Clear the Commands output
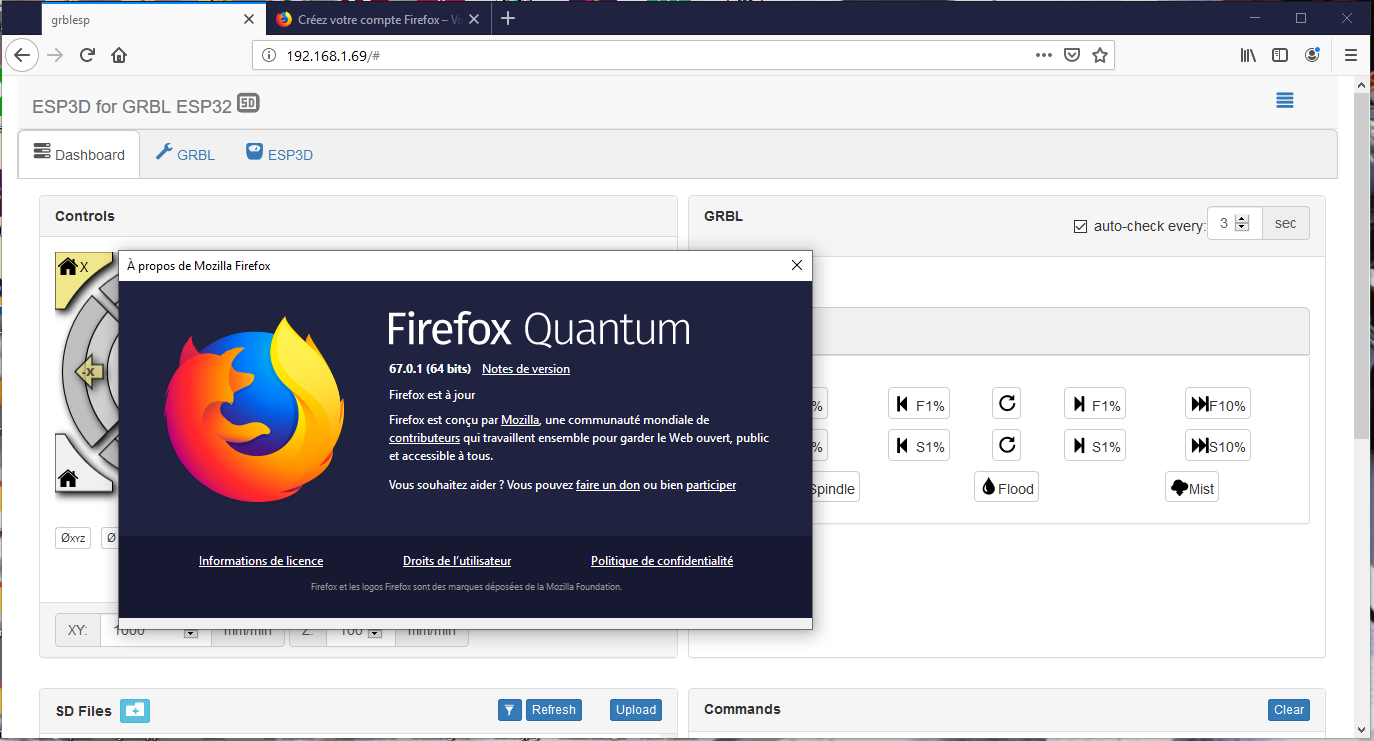Screen dimensions: 1374x741 tap(1288, 710)
